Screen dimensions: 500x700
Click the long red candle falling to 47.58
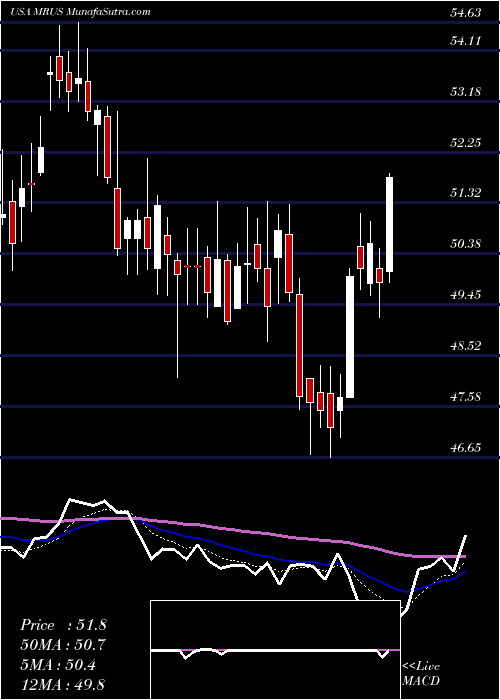pos(299,345)
